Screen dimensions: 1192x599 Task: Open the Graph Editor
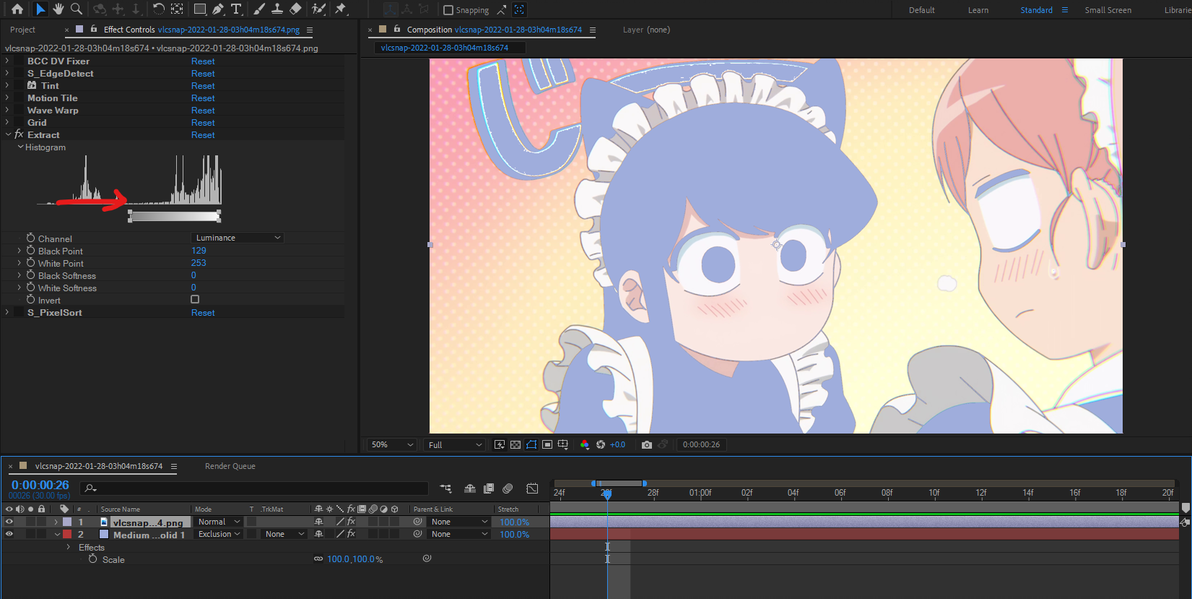pos(532,488)
